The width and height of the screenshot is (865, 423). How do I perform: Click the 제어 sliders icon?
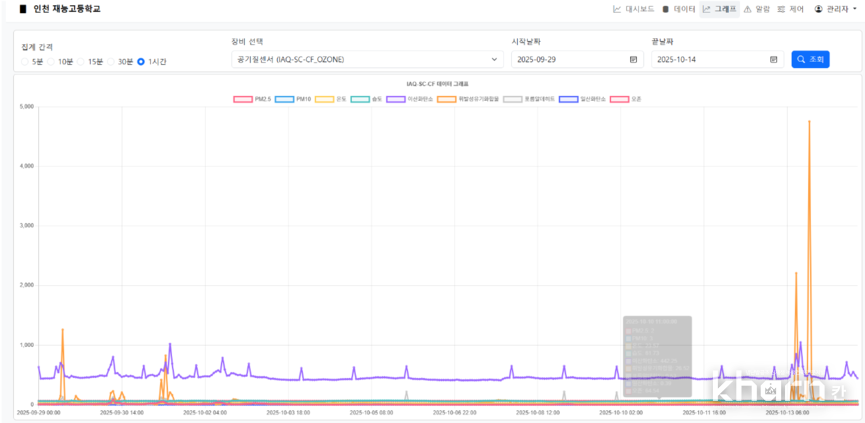pos(781,9)
